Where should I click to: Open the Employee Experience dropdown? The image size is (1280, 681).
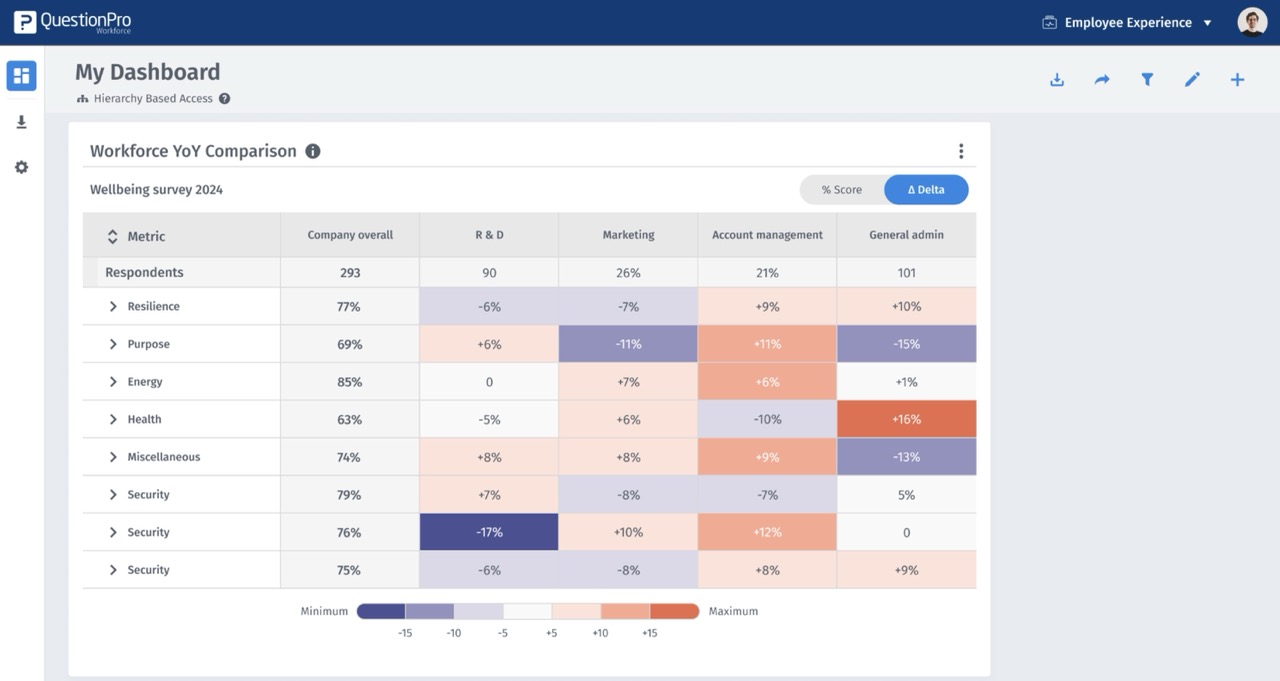(1127, 22)
